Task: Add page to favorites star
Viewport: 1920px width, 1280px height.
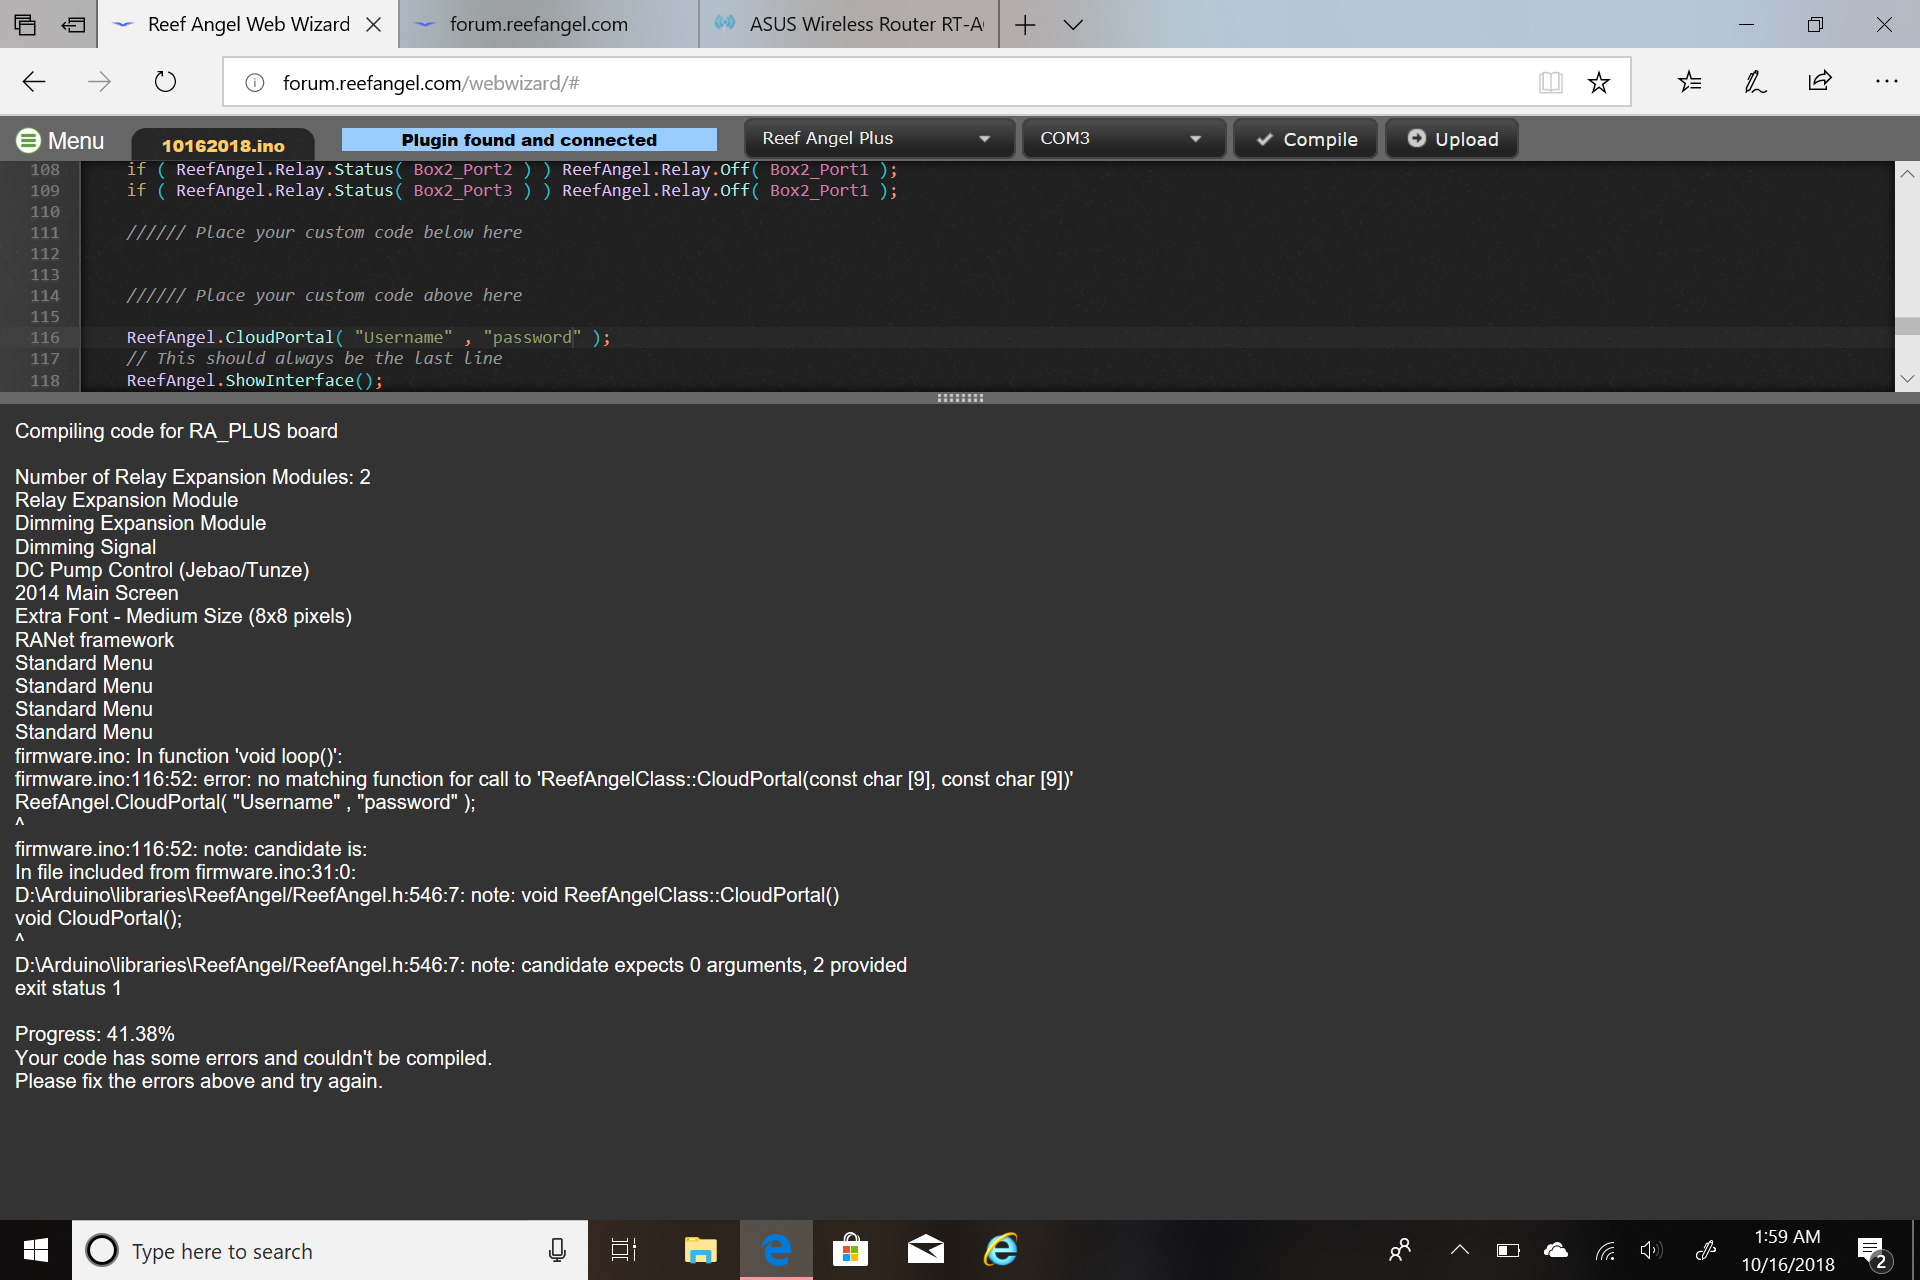Action: coord(1598,82)
